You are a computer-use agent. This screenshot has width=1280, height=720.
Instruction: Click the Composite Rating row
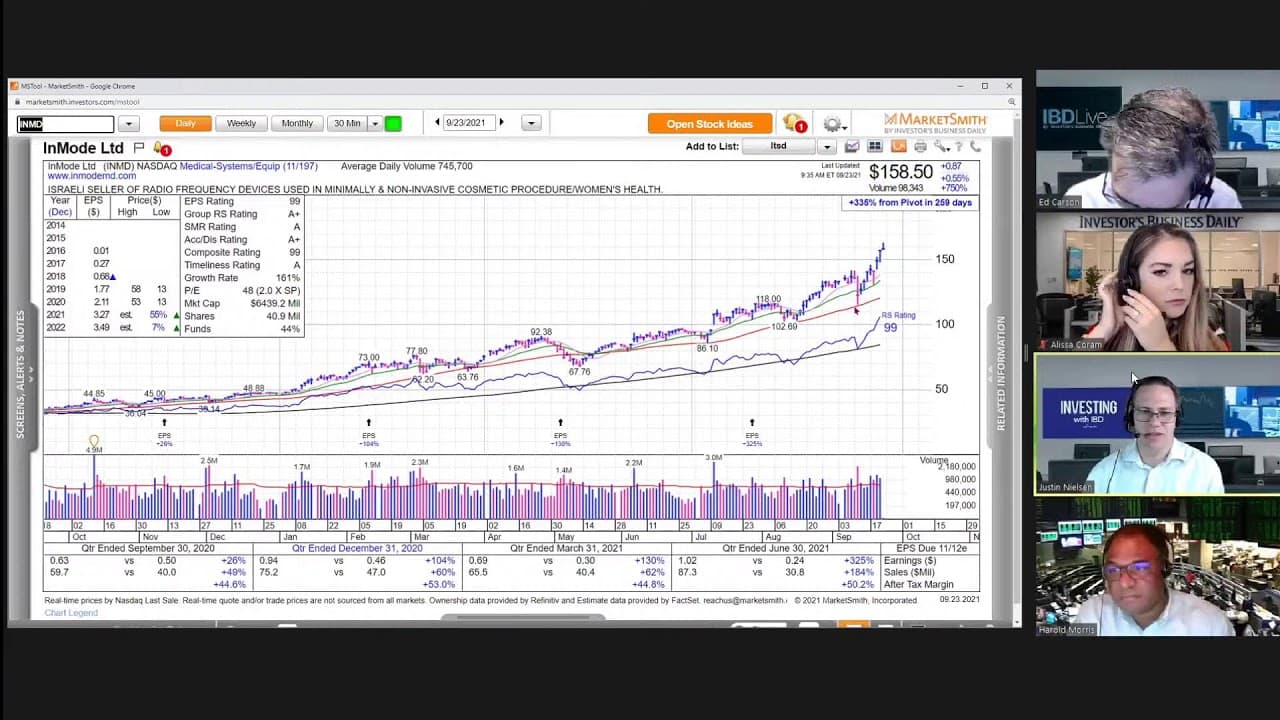click(242, 252)
